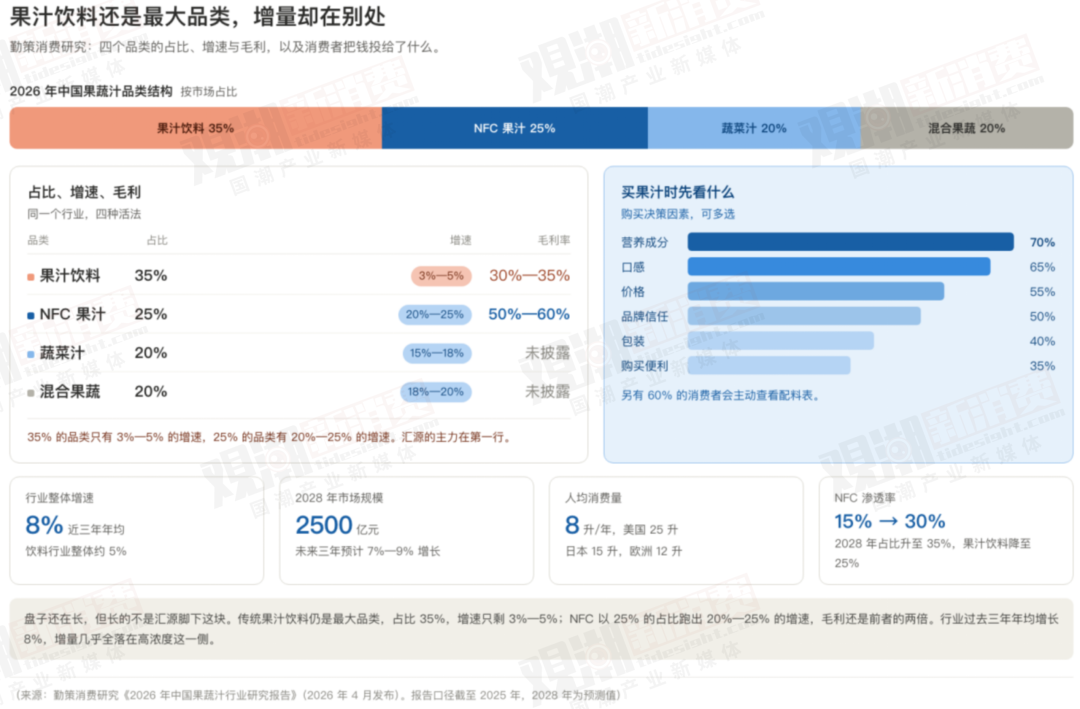Viewport: 1080px width, 709px height.
Task: Click the 果汁饮料 35% bar segment
Action: point(196,128)
